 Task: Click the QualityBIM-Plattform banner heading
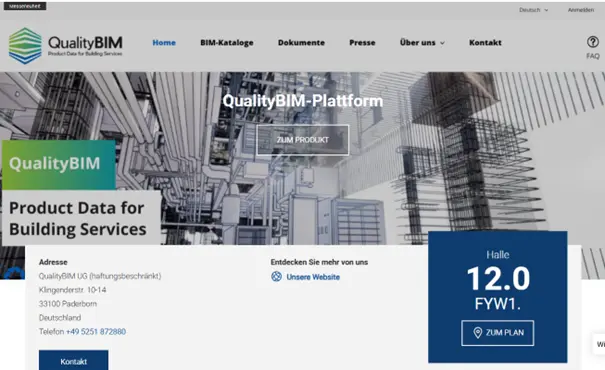[x=303, y=101]
